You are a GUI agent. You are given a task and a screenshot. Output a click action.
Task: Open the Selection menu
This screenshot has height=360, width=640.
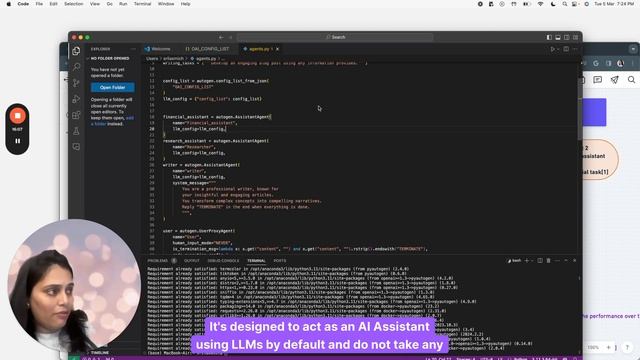(x=73, y=4)
